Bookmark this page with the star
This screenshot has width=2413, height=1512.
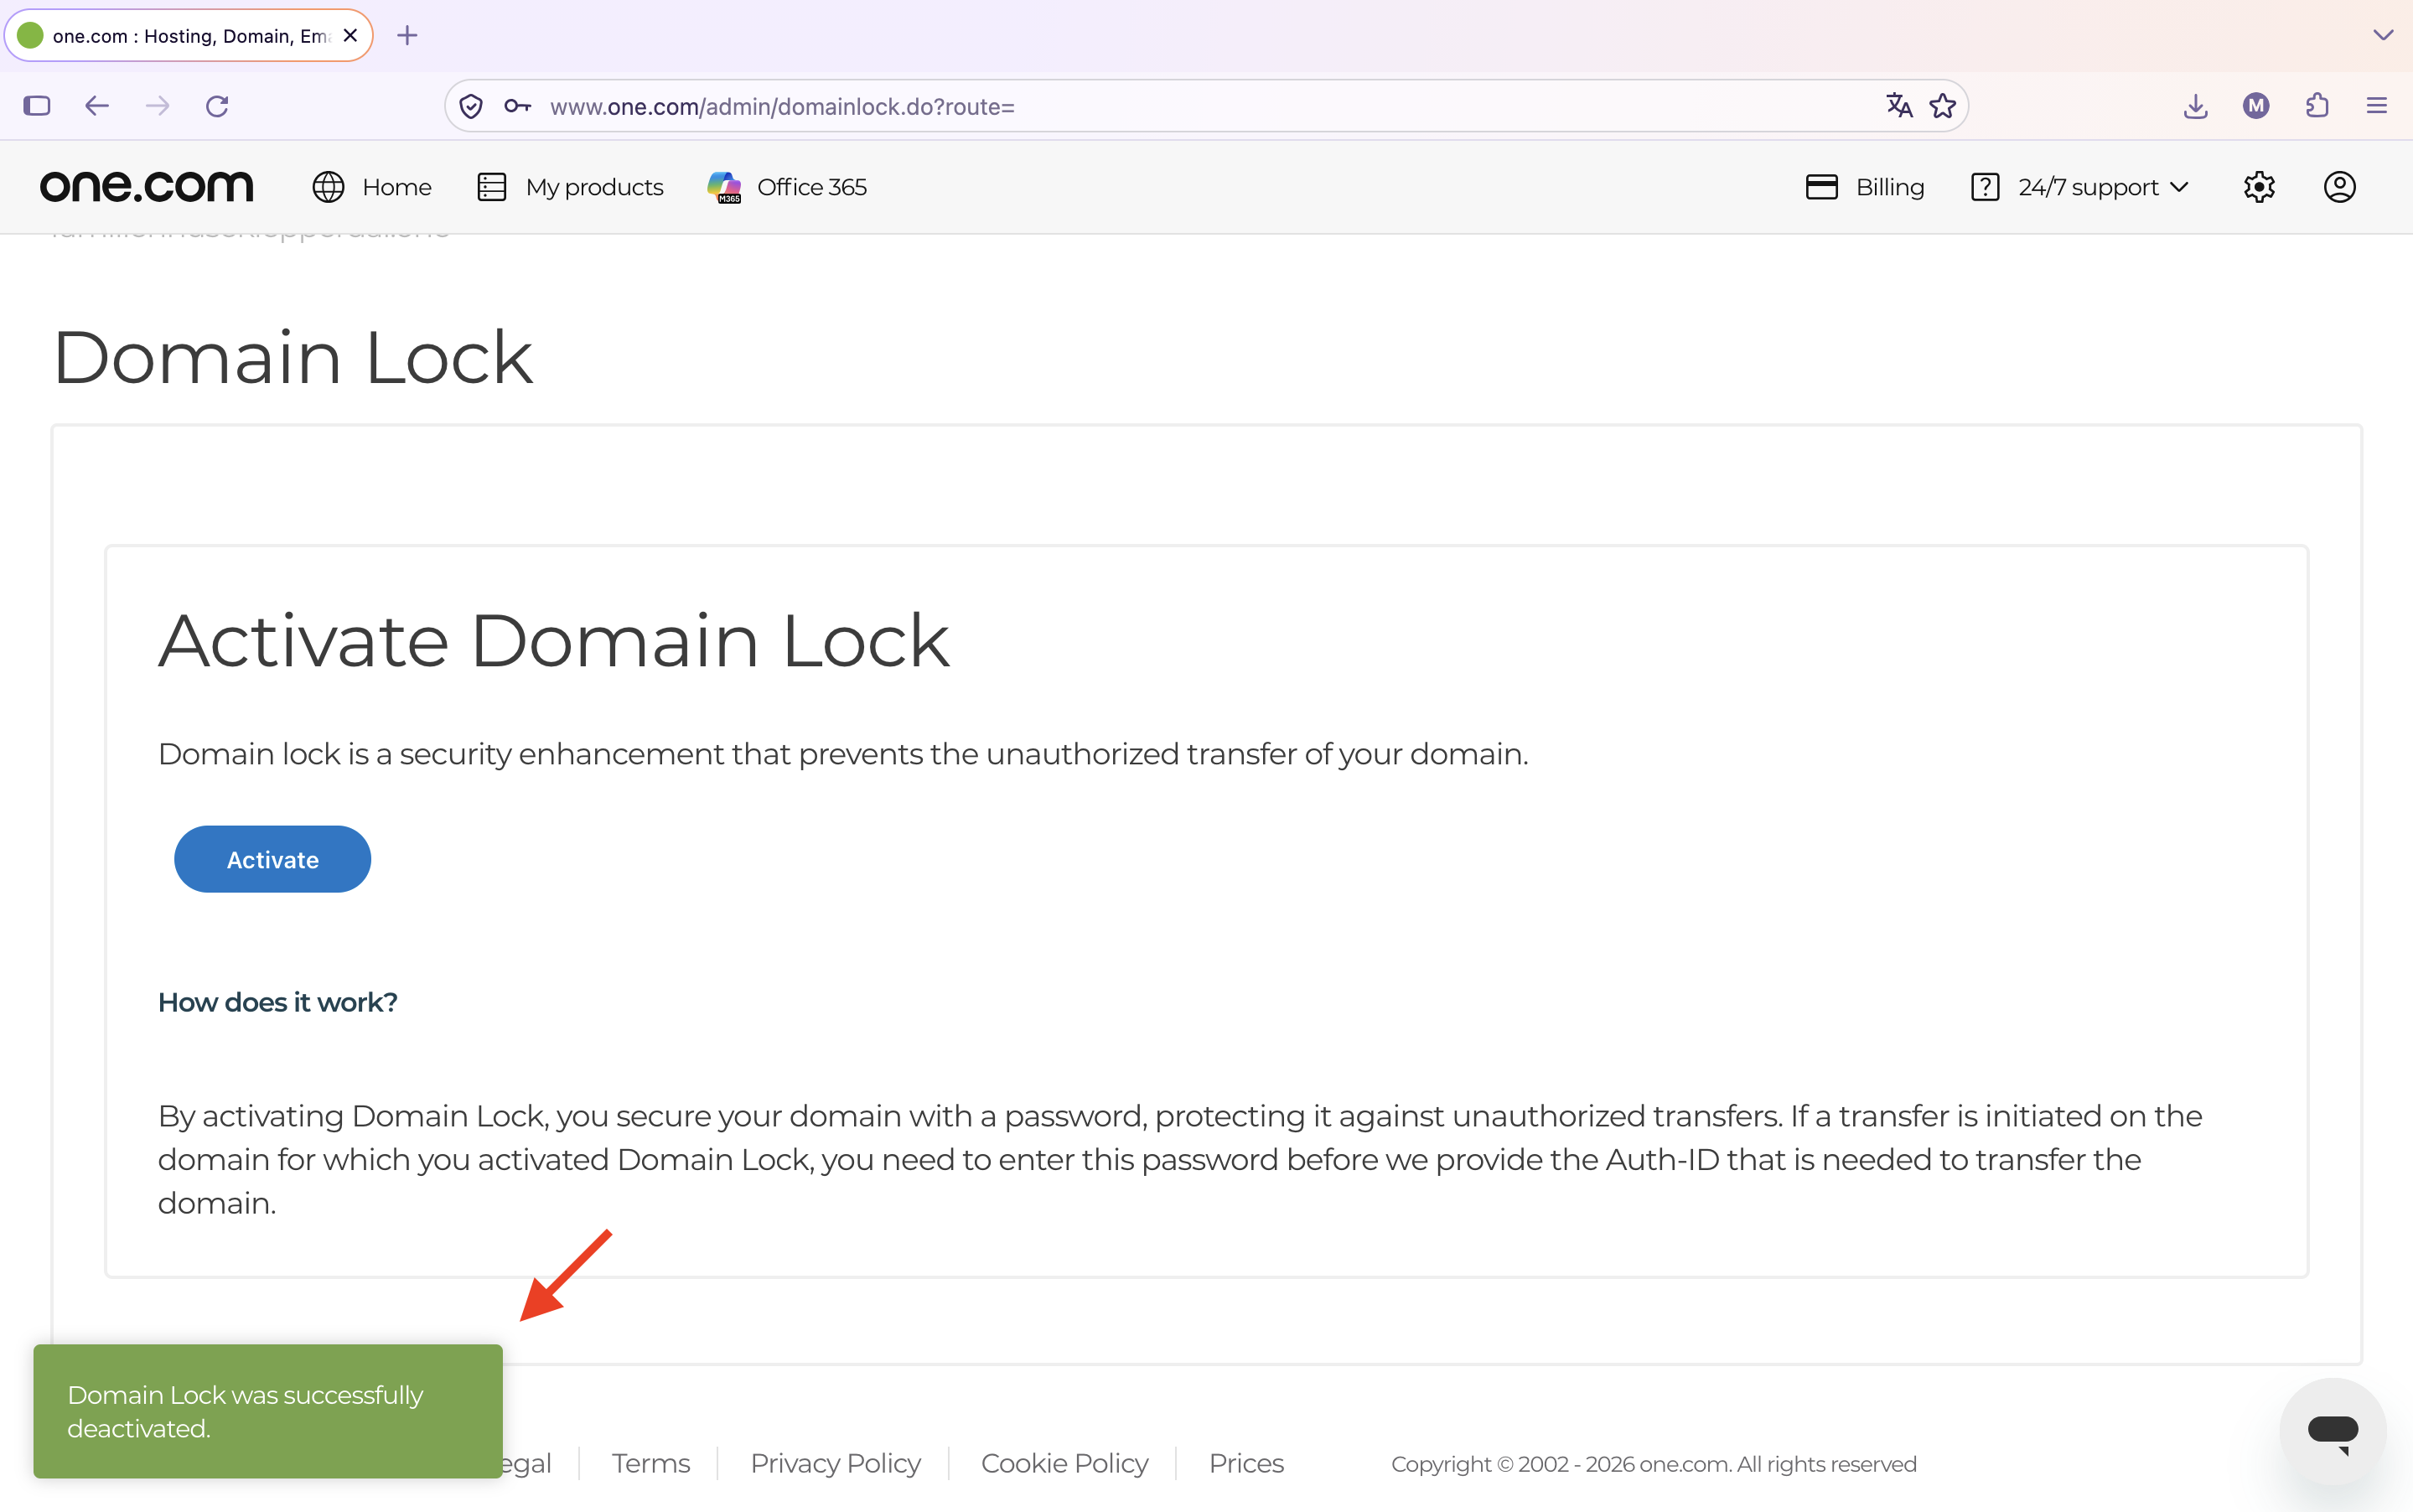1943,106
